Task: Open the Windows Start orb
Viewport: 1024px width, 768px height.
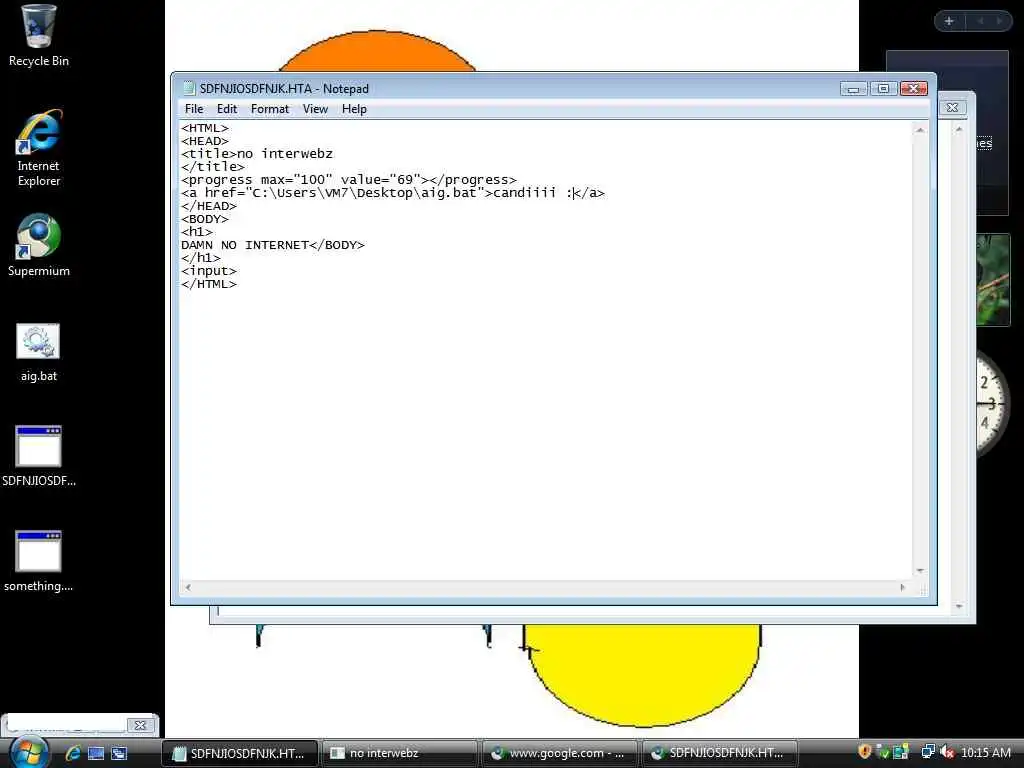Action: (x=27, y=753)
